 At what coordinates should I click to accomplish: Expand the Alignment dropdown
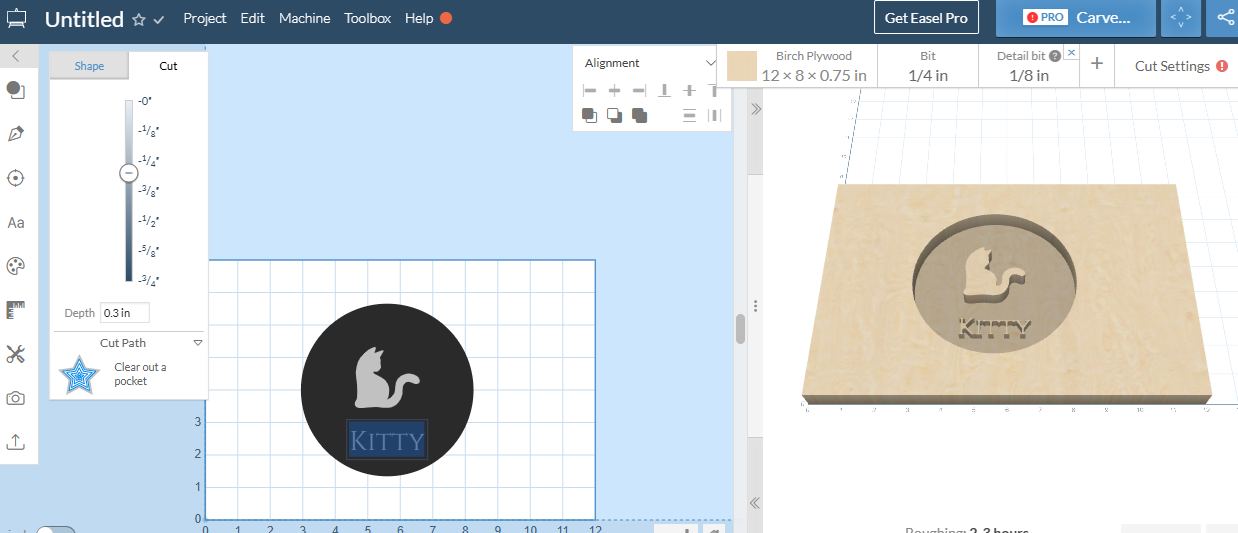[711, 63]
